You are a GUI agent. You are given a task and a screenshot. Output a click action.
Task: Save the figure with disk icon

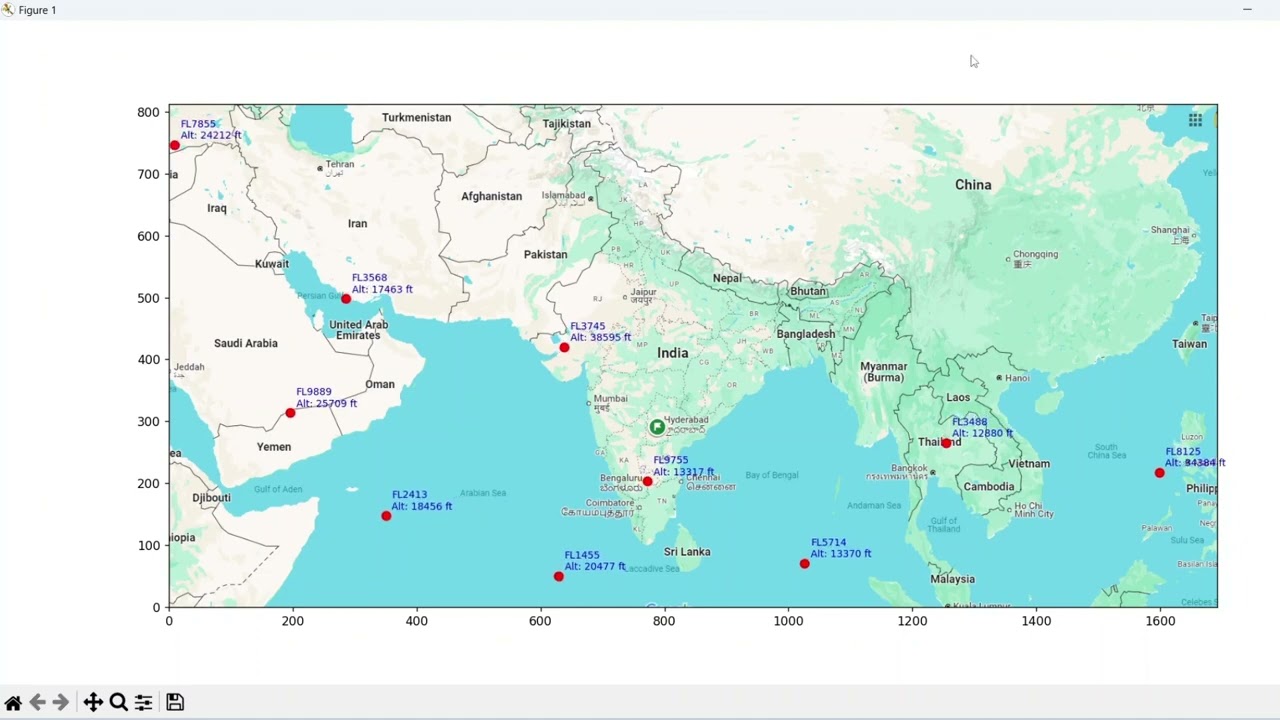[x=175, y=702]
